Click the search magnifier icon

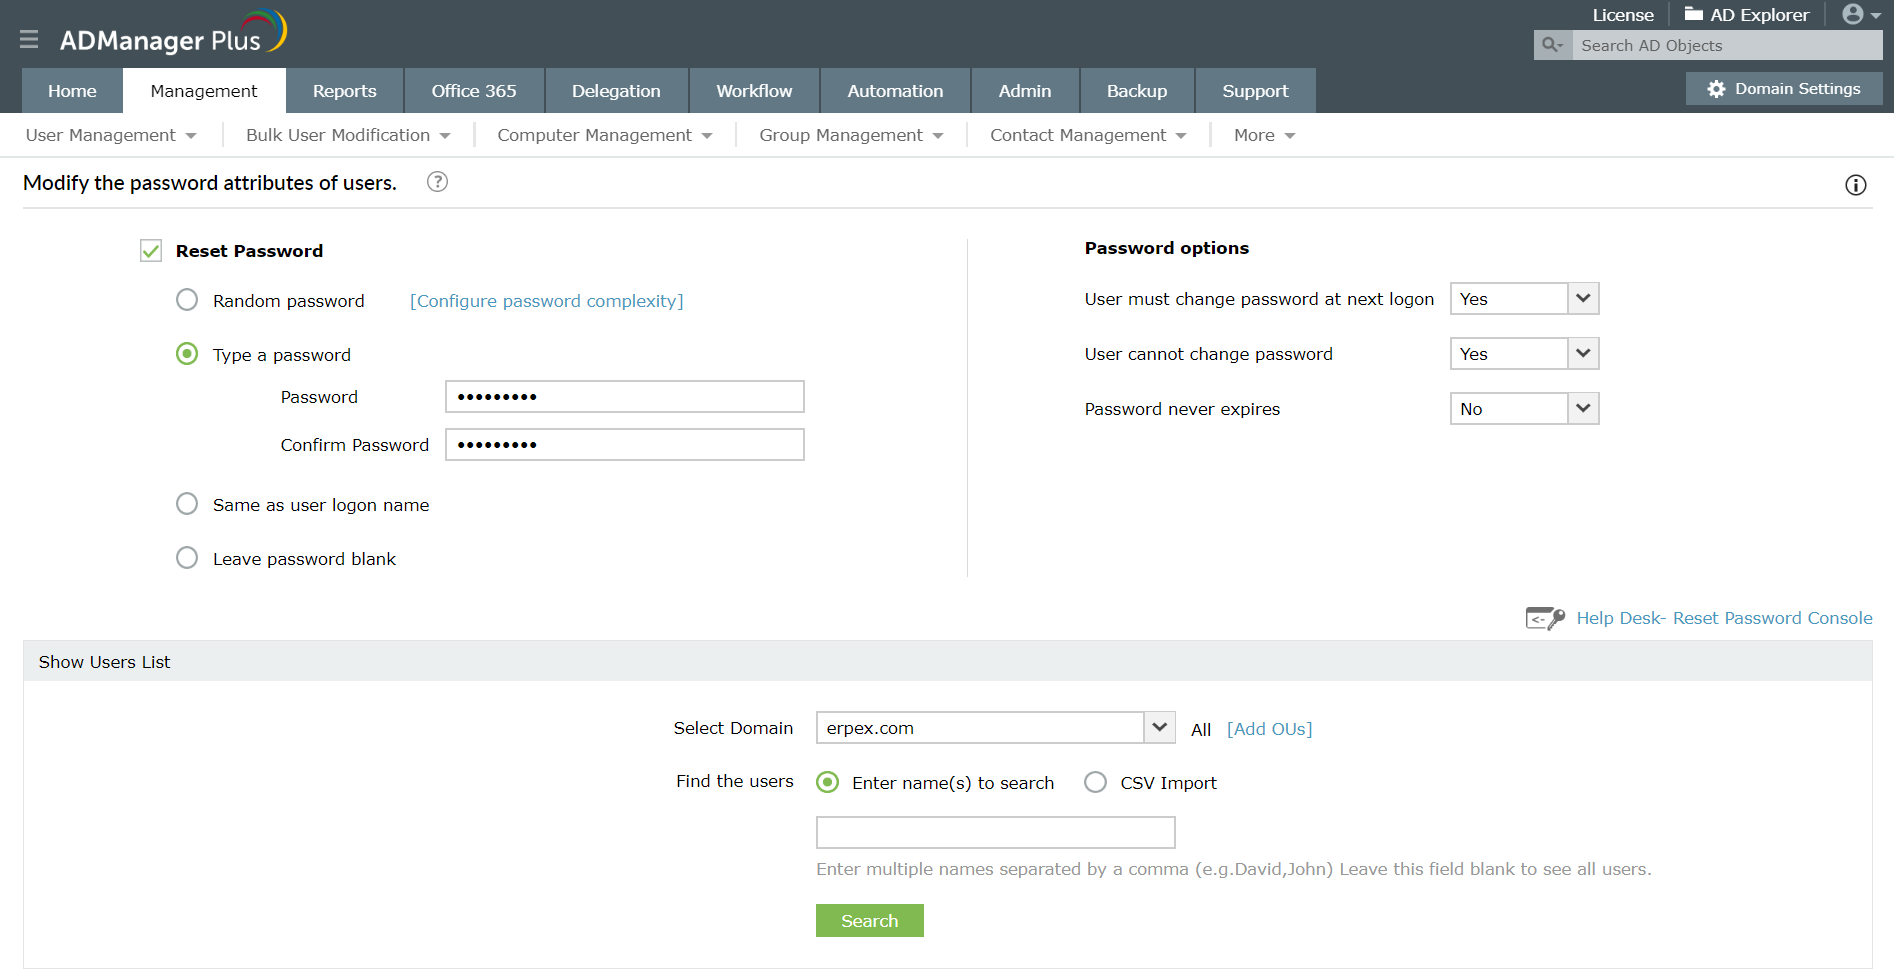point(1552,45)
